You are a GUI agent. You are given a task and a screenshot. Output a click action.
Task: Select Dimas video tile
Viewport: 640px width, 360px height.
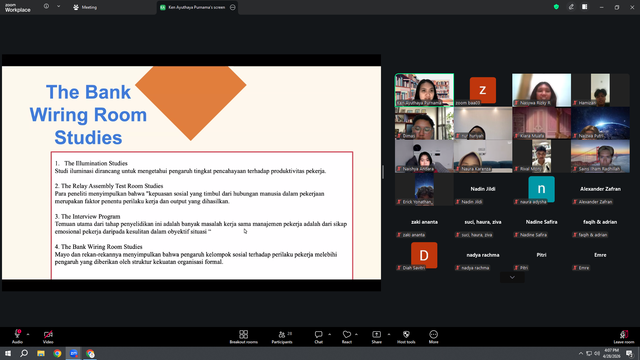pos(424,123)
